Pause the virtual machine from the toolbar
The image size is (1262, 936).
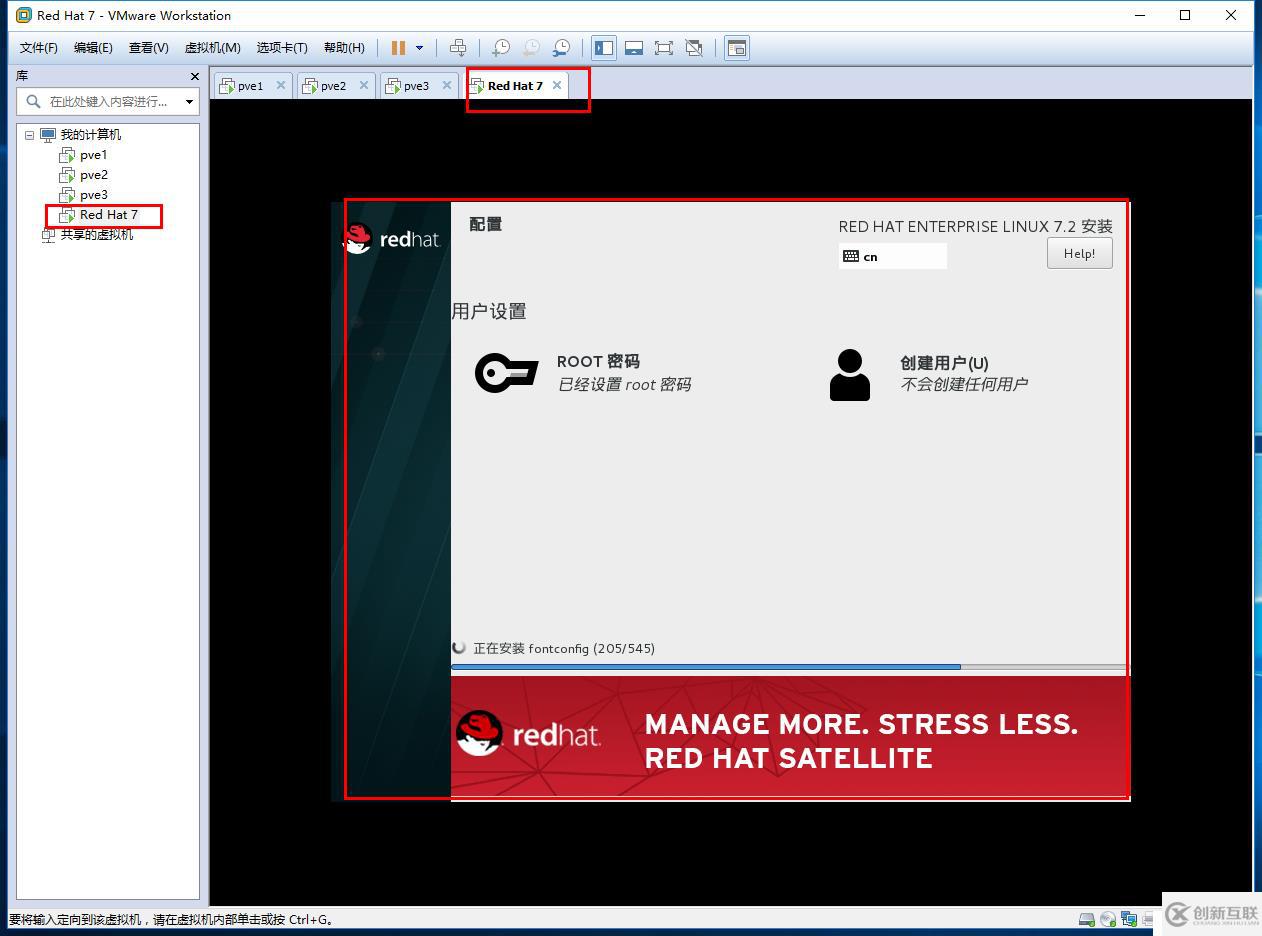click(398, 48)
